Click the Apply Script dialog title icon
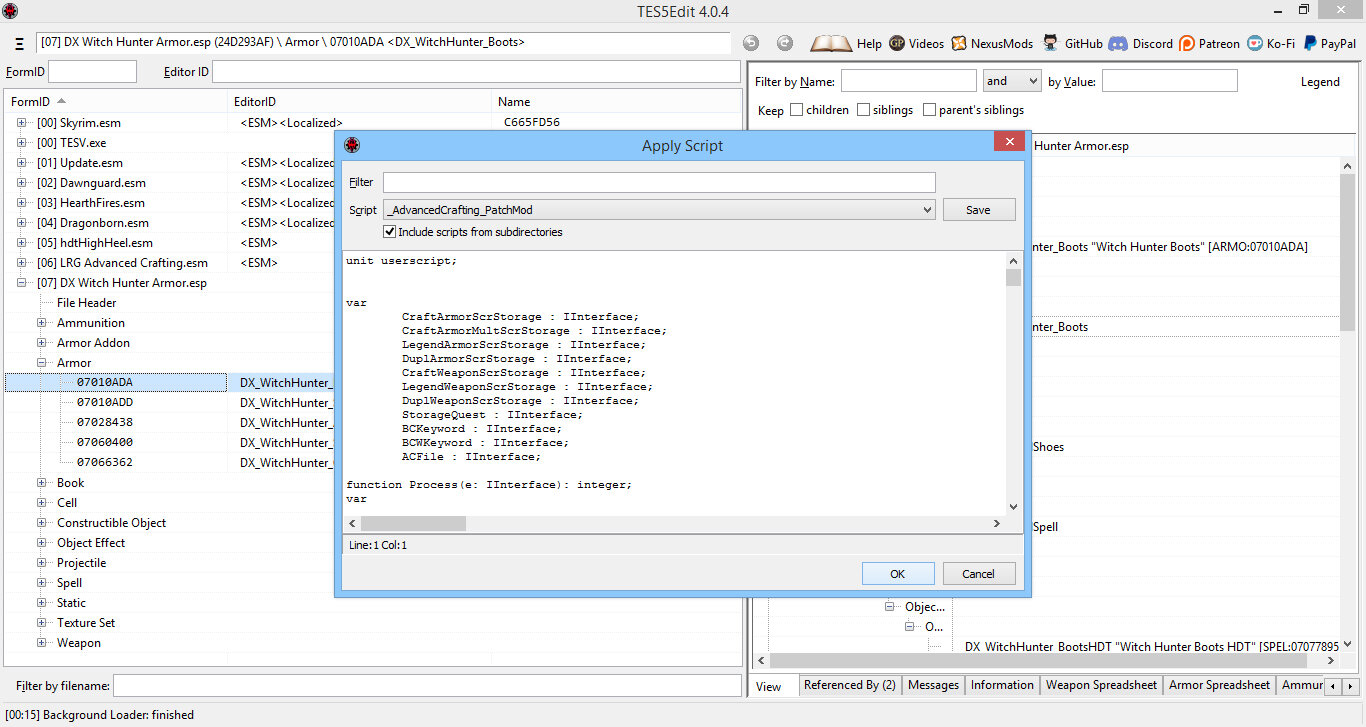The height and width of the screenshot is (727, 1366). pyautogui.click(x=351, y=145)
